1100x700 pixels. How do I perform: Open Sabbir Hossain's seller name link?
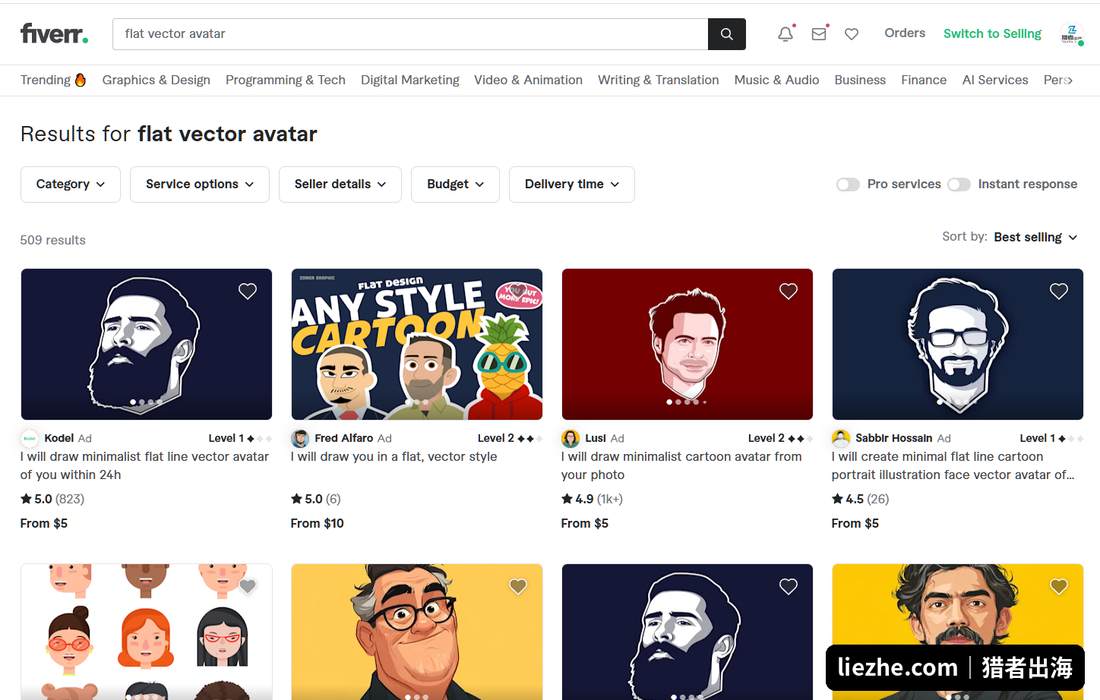894,438
